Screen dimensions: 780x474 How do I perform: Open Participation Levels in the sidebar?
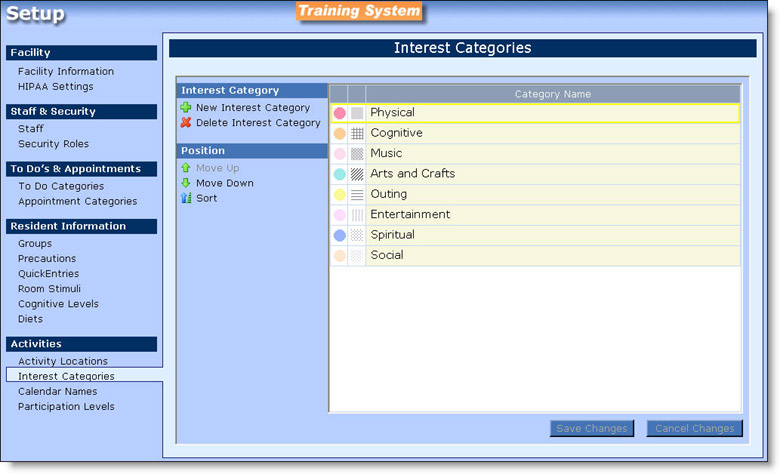(66, 406)
